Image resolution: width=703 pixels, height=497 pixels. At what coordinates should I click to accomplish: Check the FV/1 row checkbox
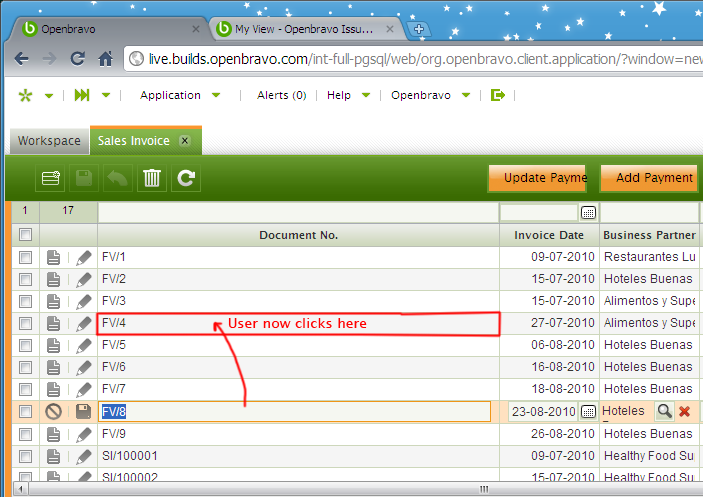tap(26, 257)
